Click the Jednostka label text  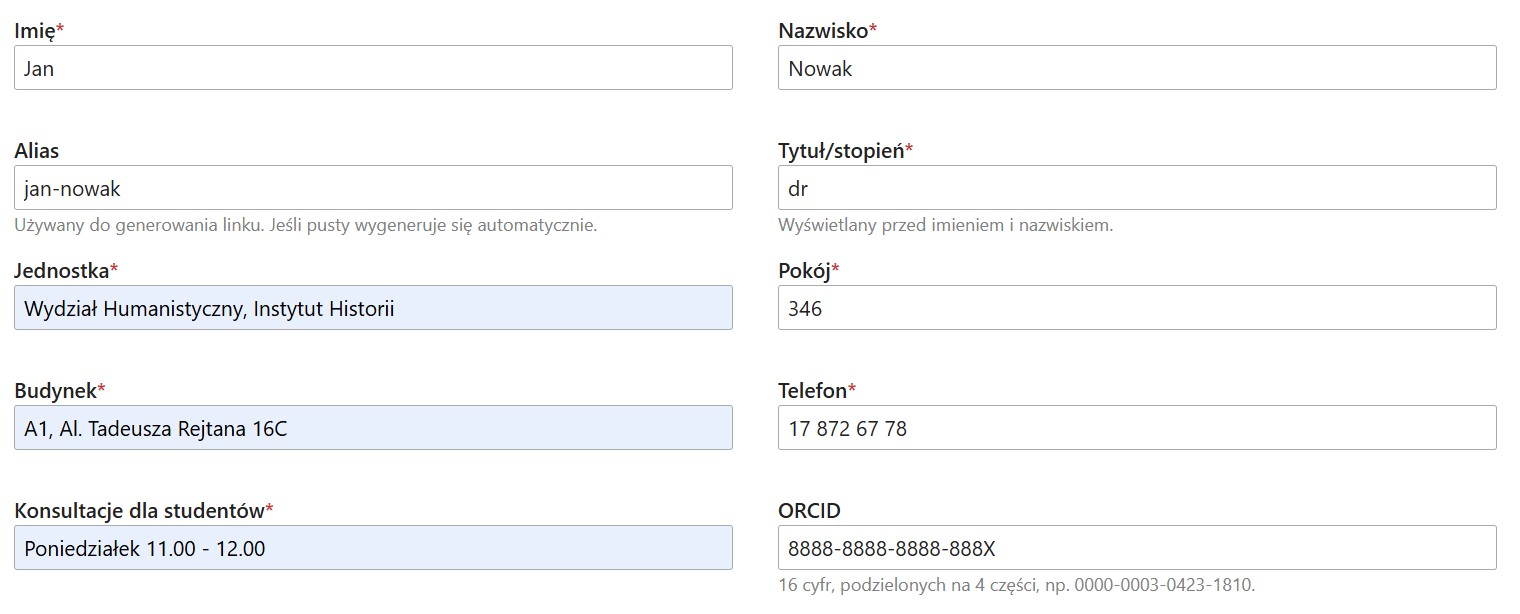(62, 271)
